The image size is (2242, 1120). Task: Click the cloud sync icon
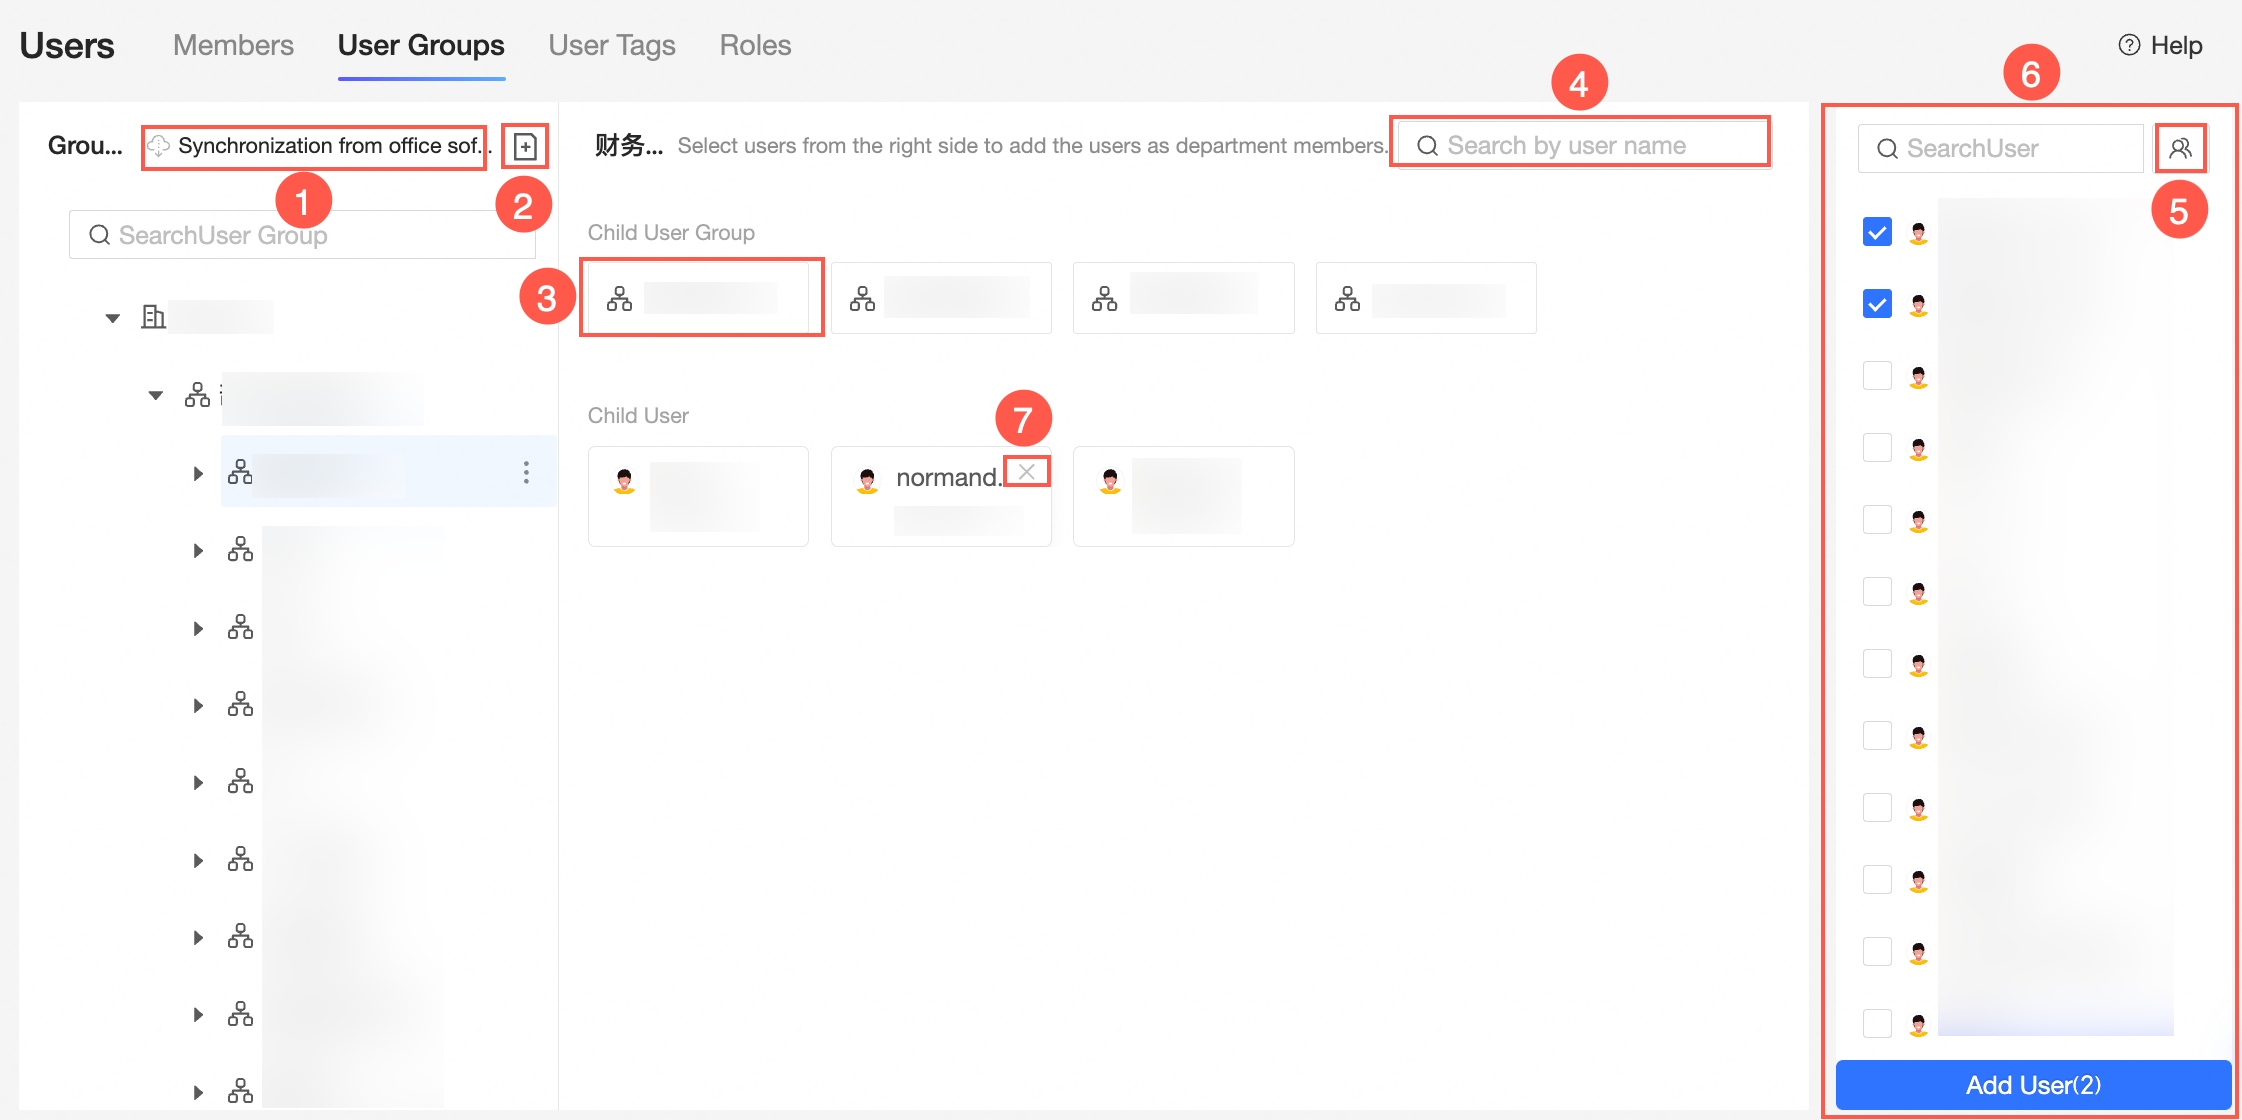click(159, 146)
